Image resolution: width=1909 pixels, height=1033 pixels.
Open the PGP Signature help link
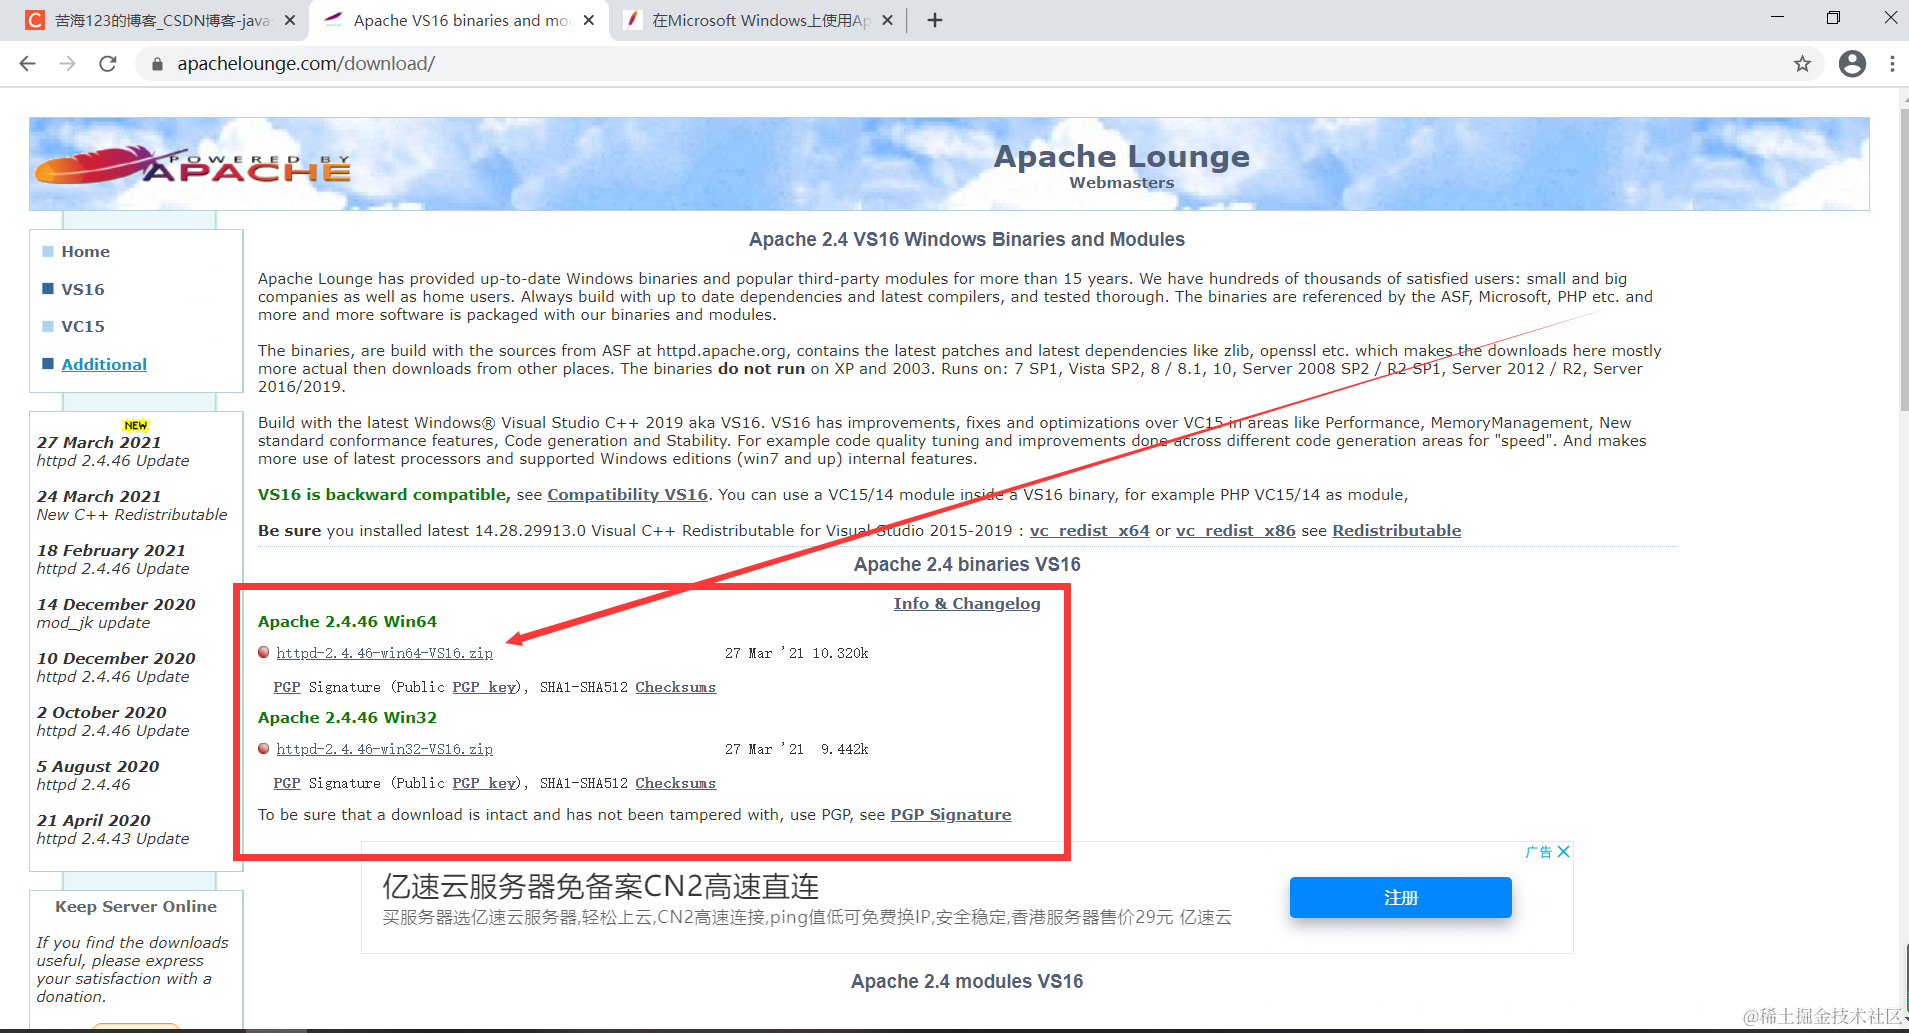pyautogui.click(x=950, y=815)
